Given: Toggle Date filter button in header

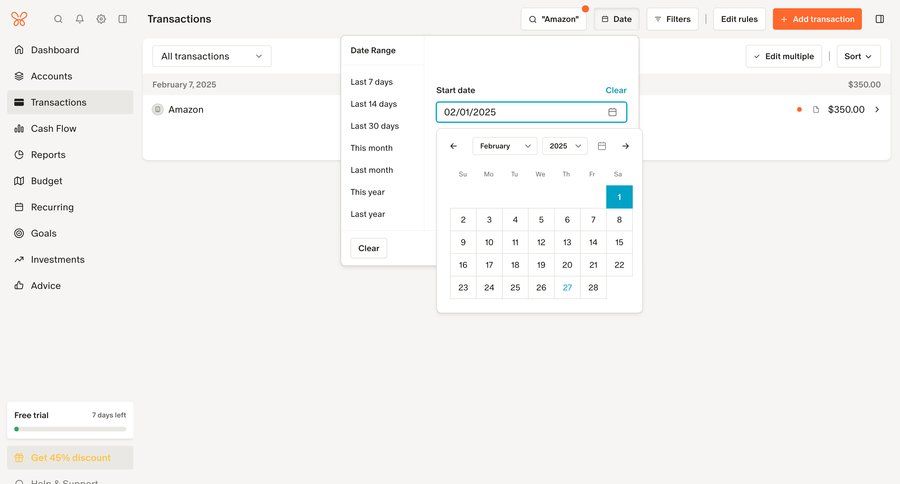Looking at the screenshot, I should tap(616, 19).
